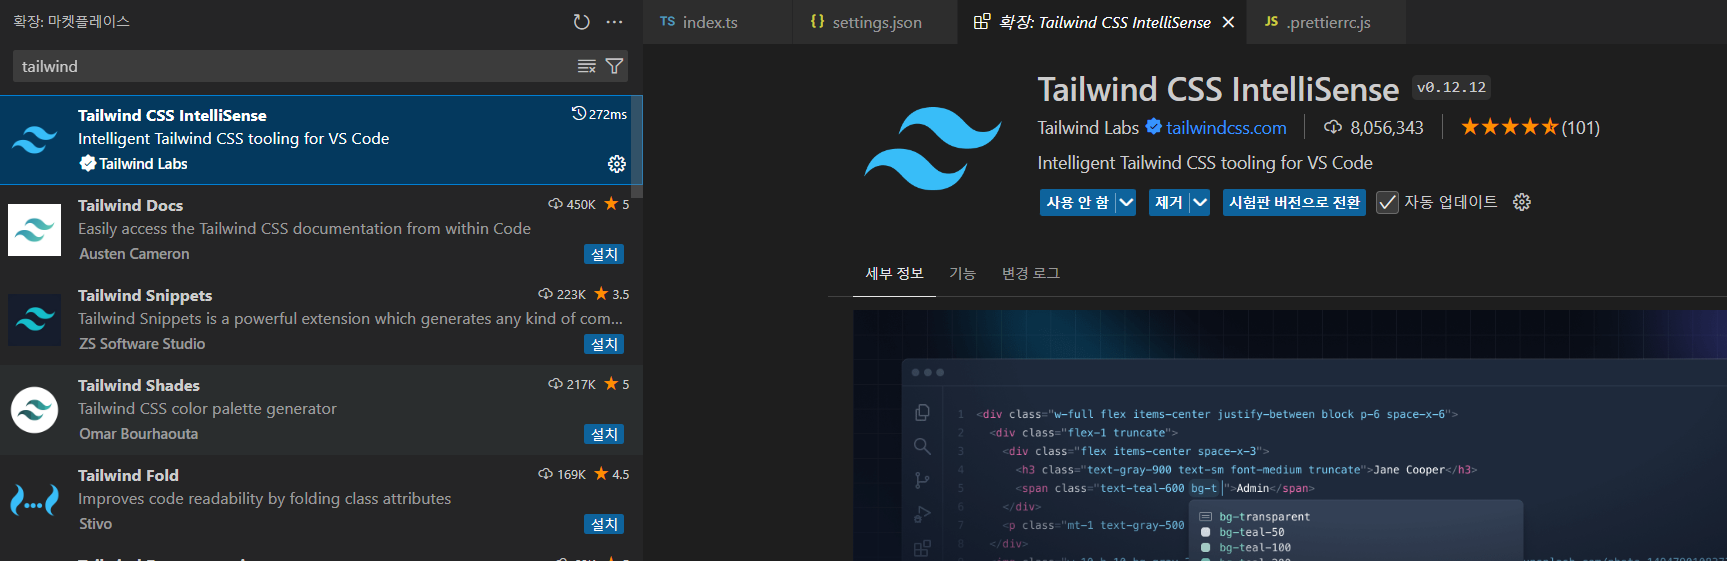Viewport: 1727px width, 561px height.
Task: Click the 제거 uninstall button
Action: click(1168, 202)
